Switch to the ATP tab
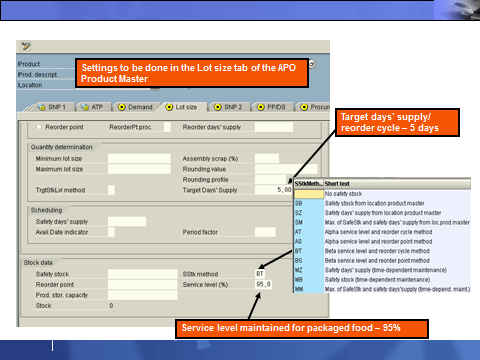 (93, 107)
